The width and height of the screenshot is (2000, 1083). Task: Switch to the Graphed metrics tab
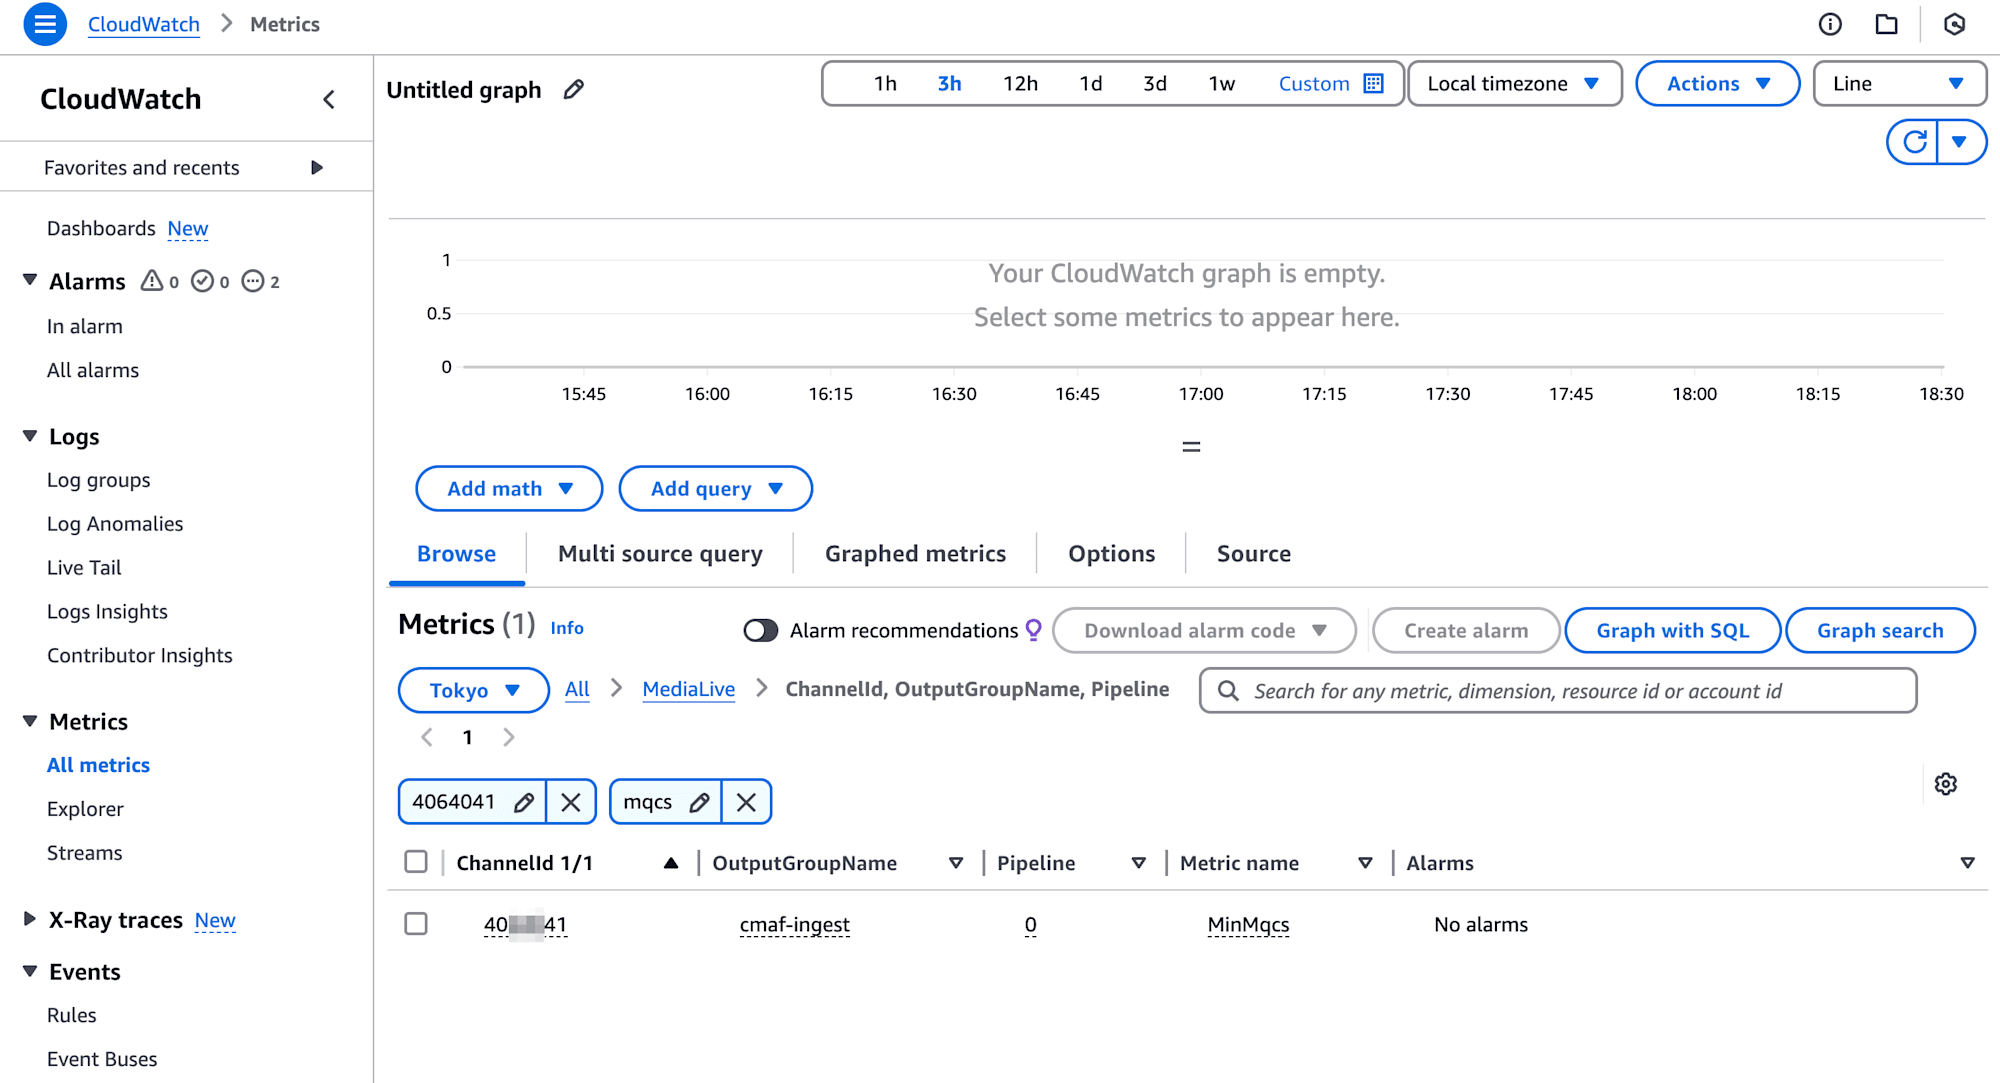(x=915, y=554)
